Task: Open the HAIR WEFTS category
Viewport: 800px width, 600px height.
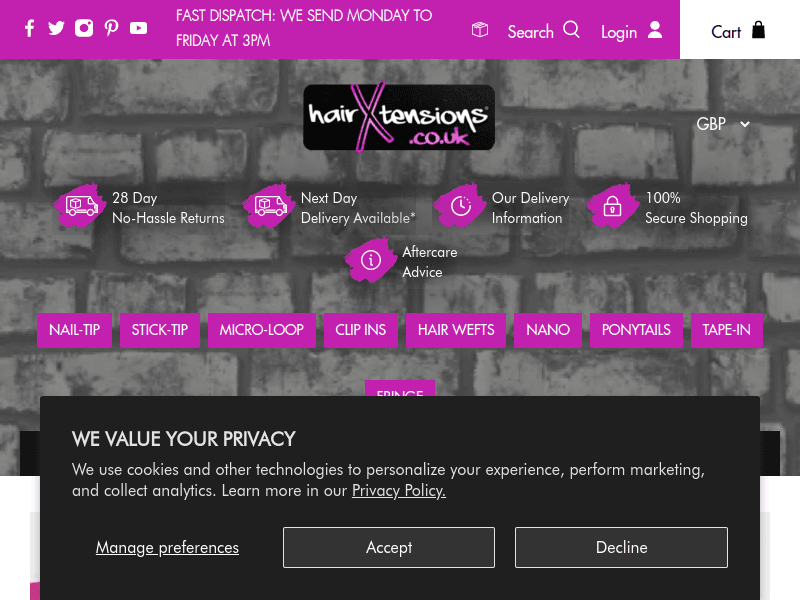Action: (456, 330)
